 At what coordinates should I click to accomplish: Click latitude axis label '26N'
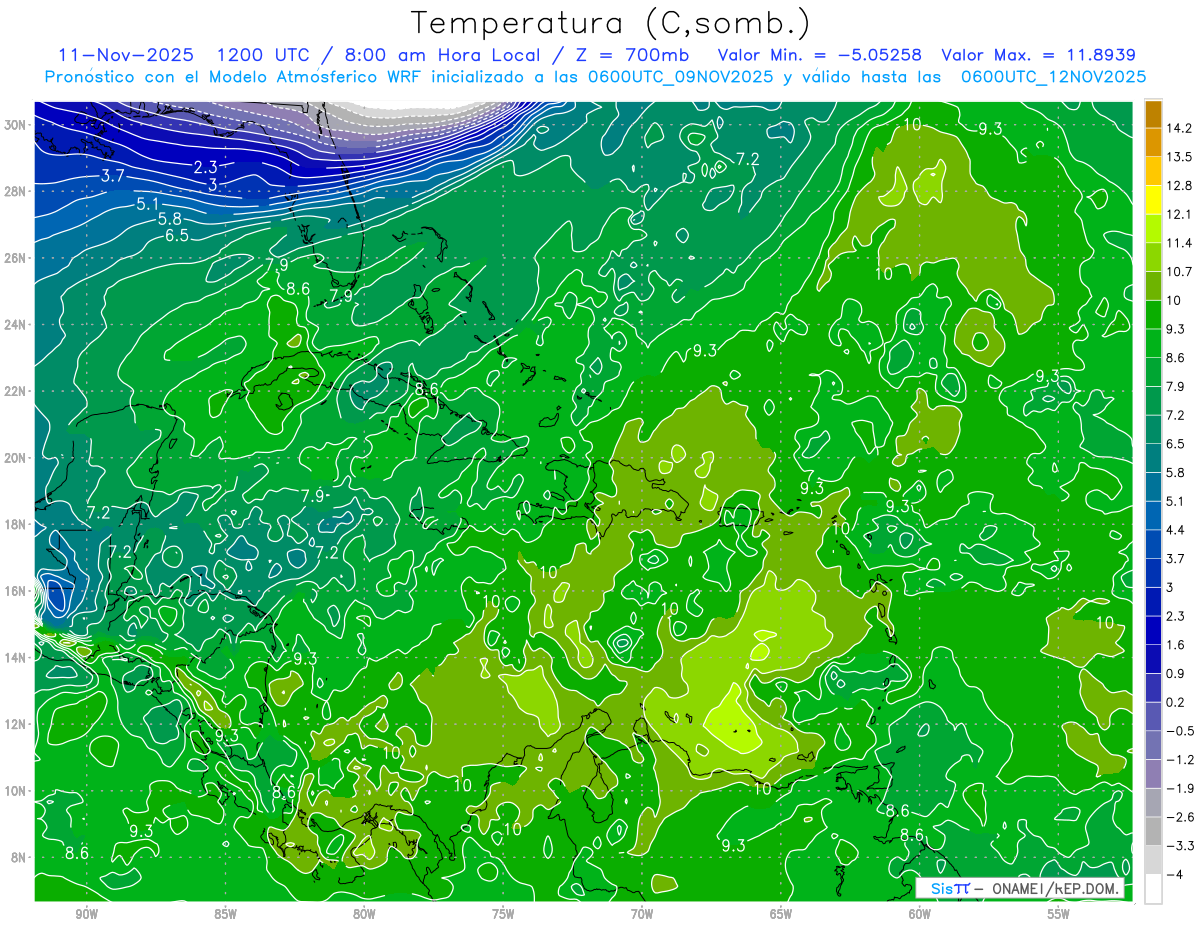(15, 258)
